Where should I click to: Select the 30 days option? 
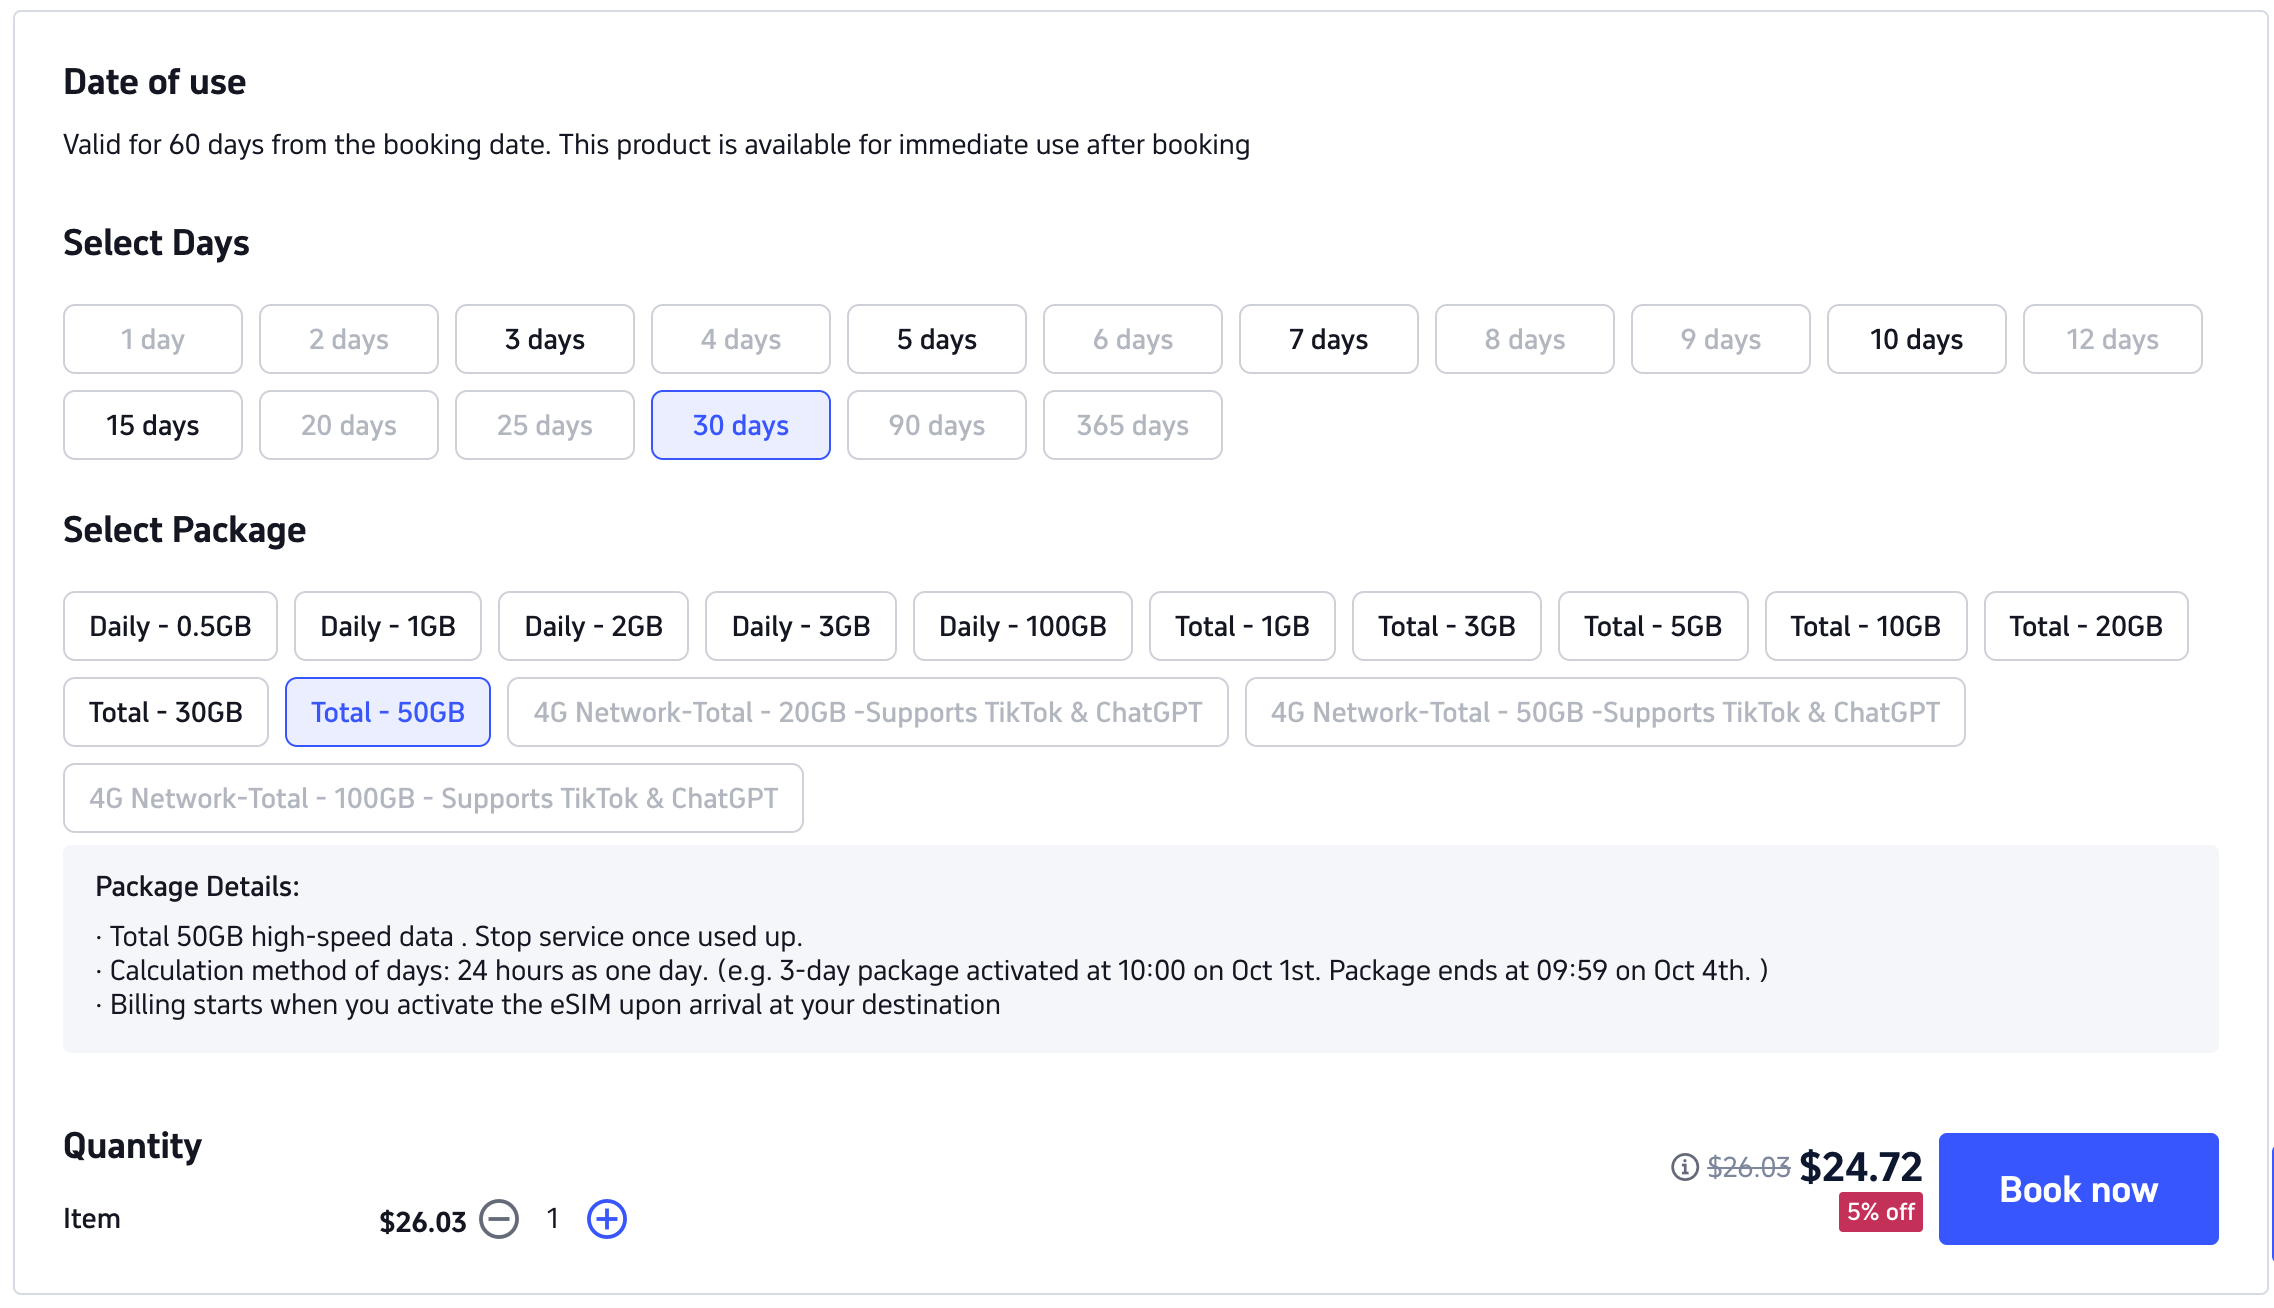[x=741, y=426]
